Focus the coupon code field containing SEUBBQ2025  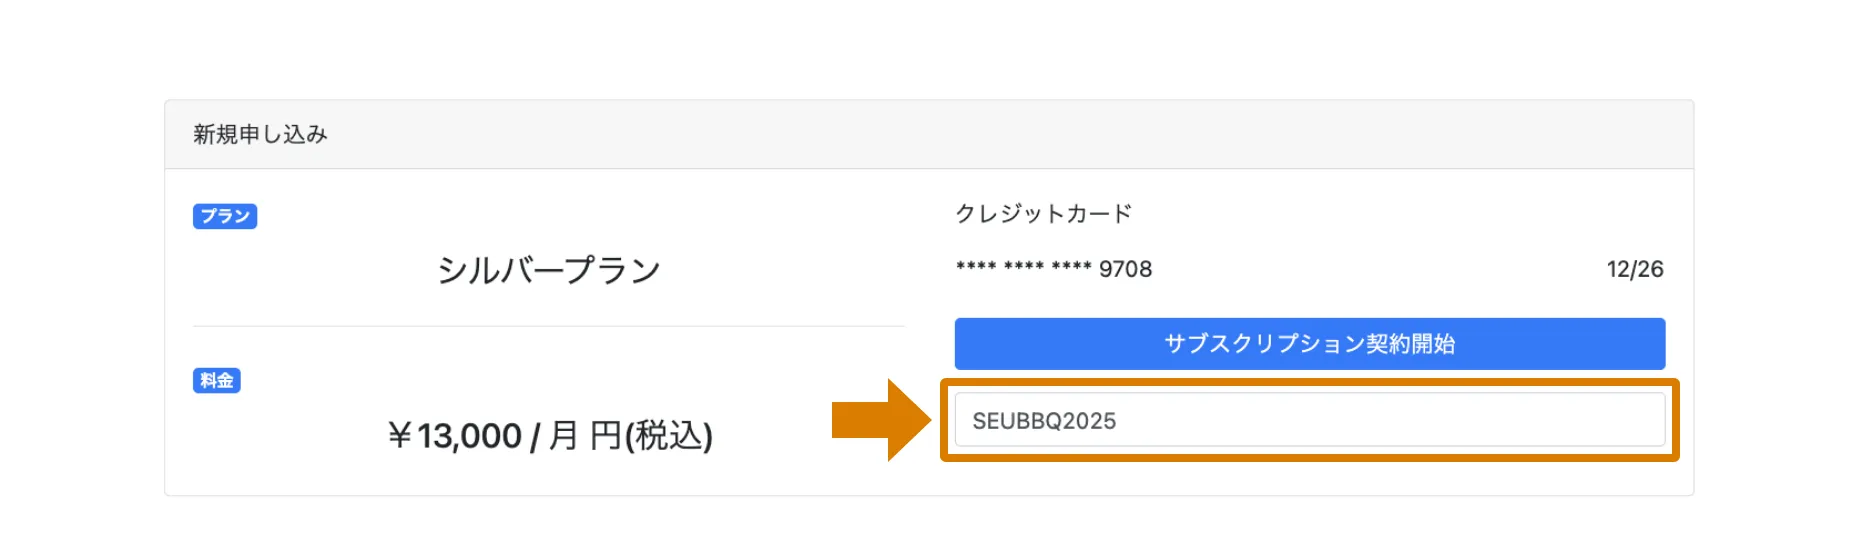tap(1309, 420)
